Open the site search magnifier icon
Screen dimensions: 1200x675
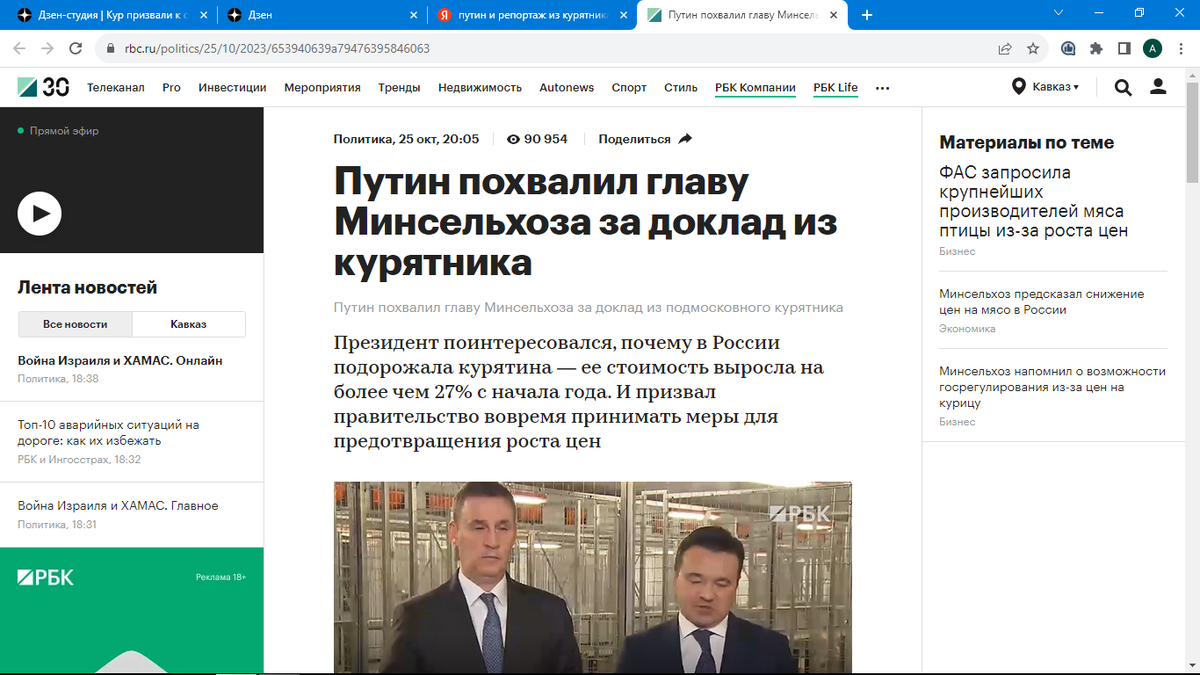click(x=1123, y=87)
